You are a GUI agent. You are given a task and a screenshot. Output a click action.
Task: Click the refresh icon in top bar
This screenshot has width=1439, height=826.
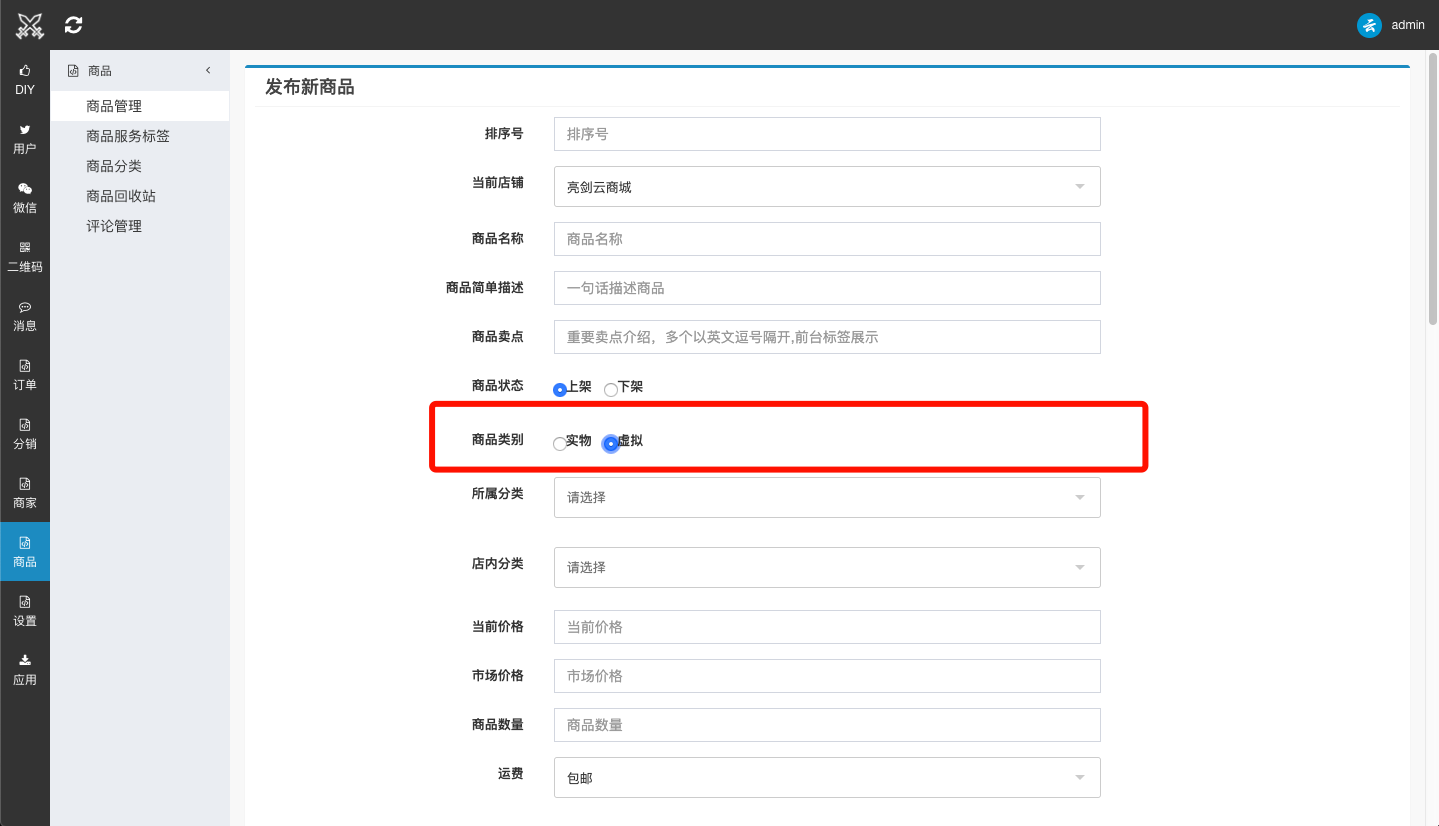pos(73,25)
